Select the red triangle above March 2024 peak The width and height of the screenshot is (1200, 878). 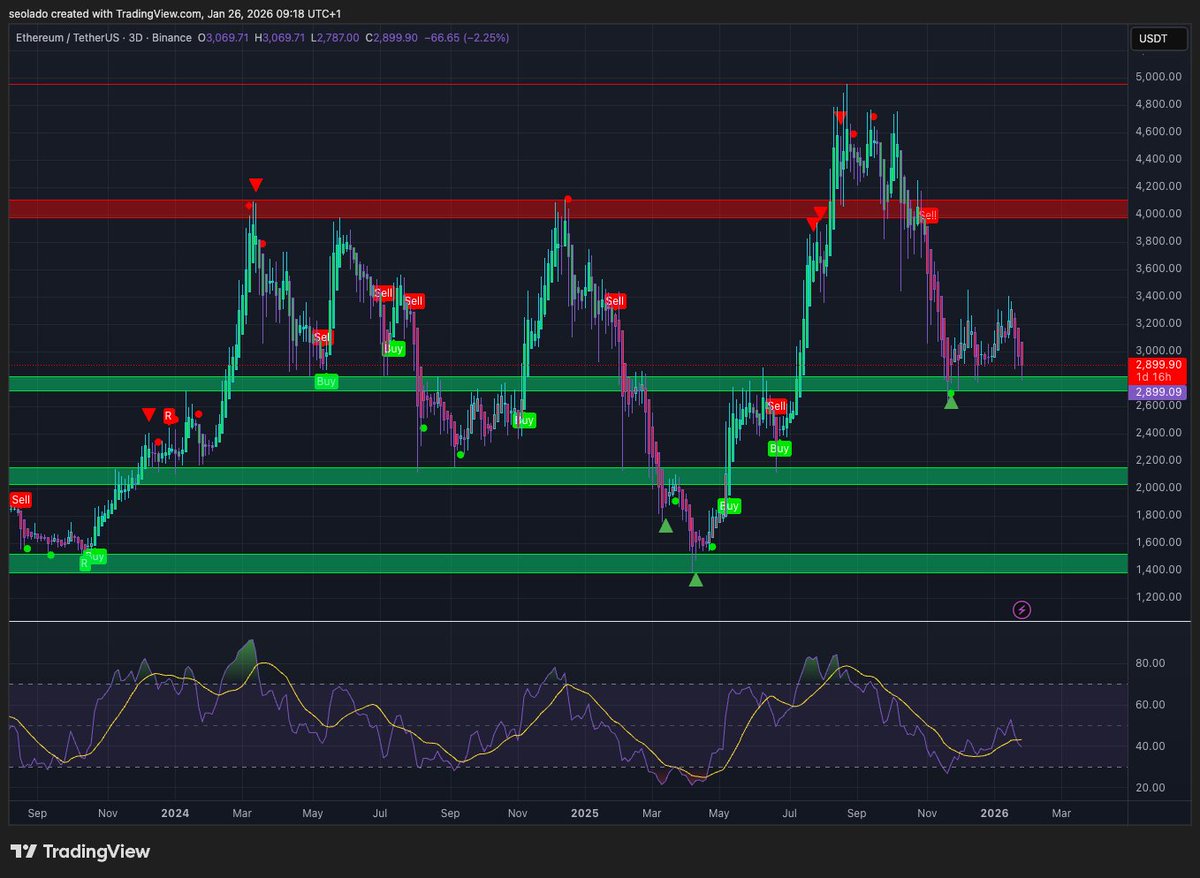(x=256, y=185)
